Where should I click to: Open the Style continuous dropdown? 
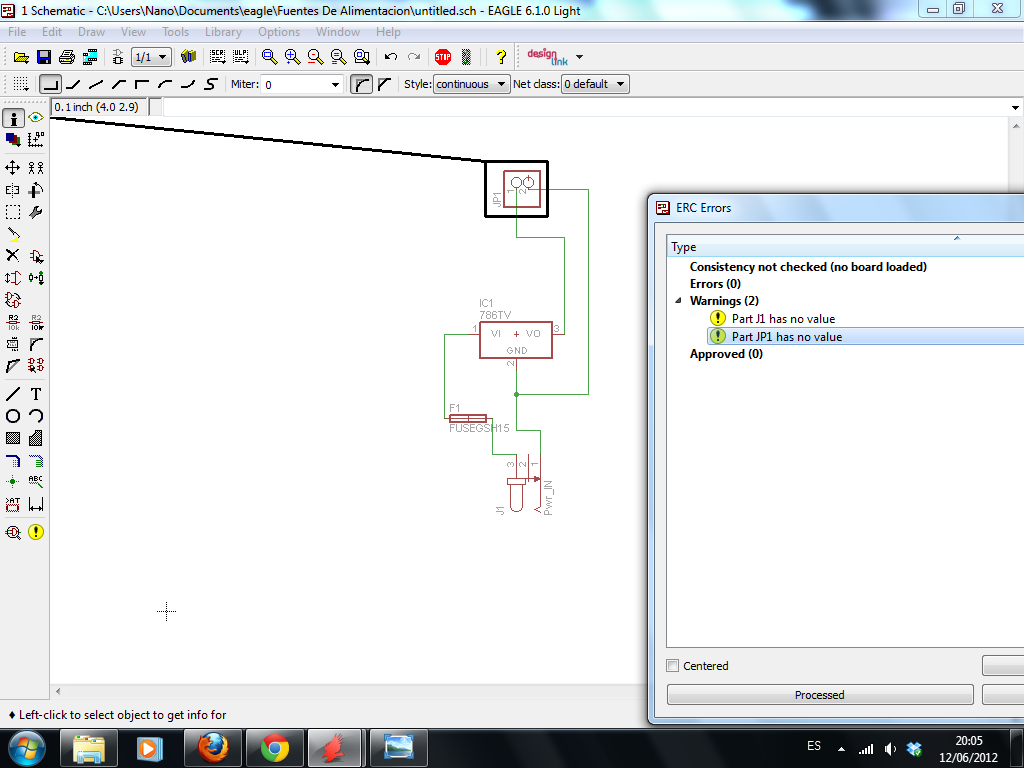pos(471,84)
